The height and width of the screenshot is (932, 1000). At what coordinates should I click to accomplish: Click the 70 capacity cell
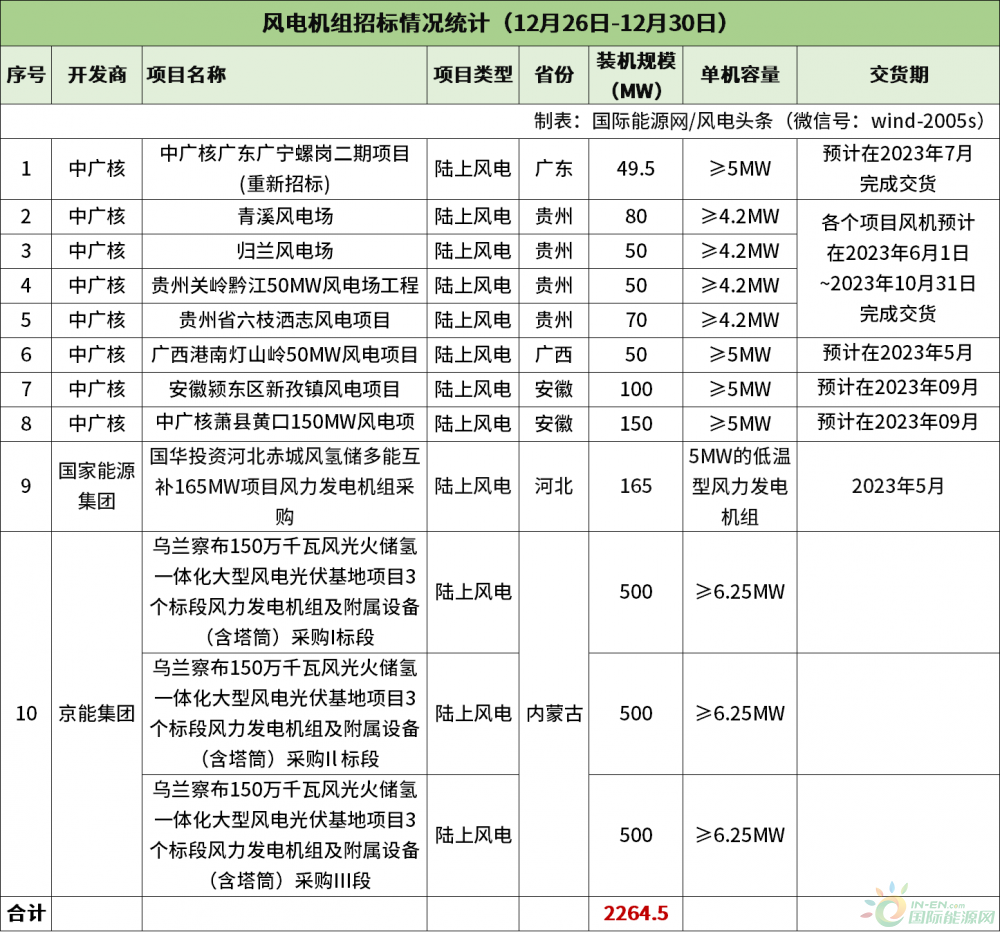pos(636,320)
